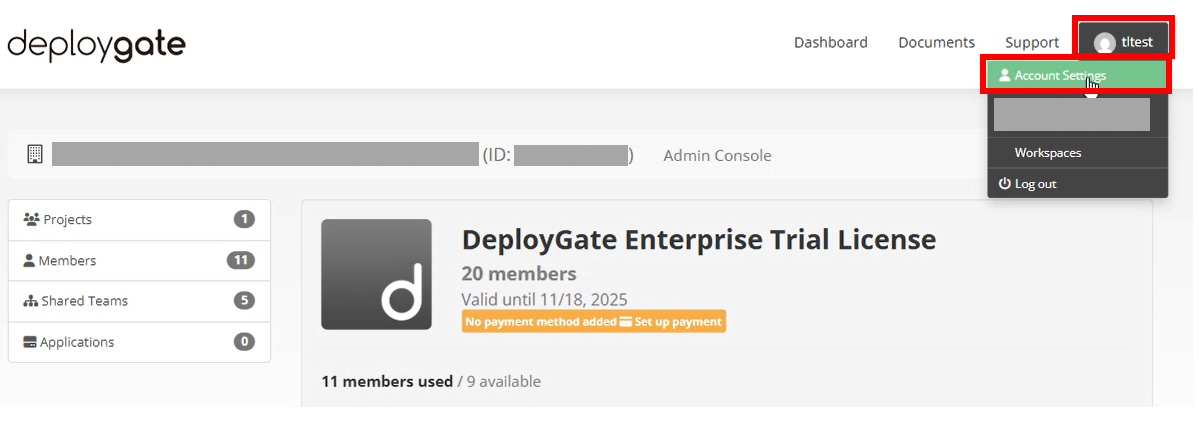Click the DeployGate Enterprise license thumbnail
The height and width of the screenshot is (428, 1199).
376,274
